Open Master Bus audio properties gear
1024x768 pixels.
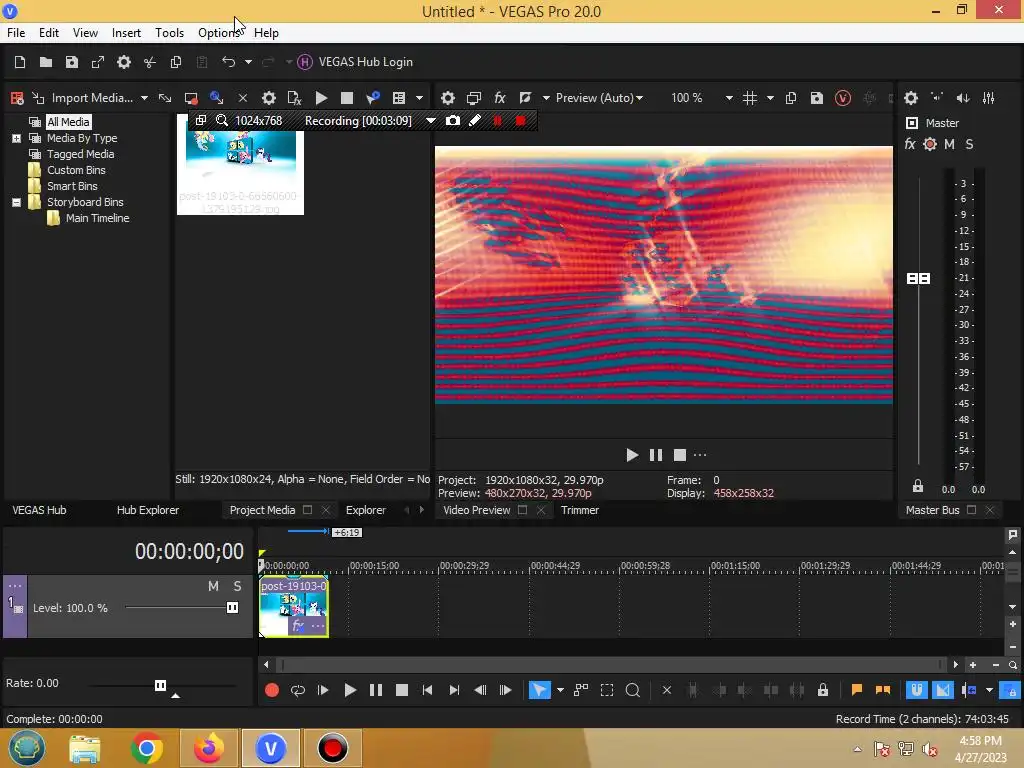click(x=911, y=98)
